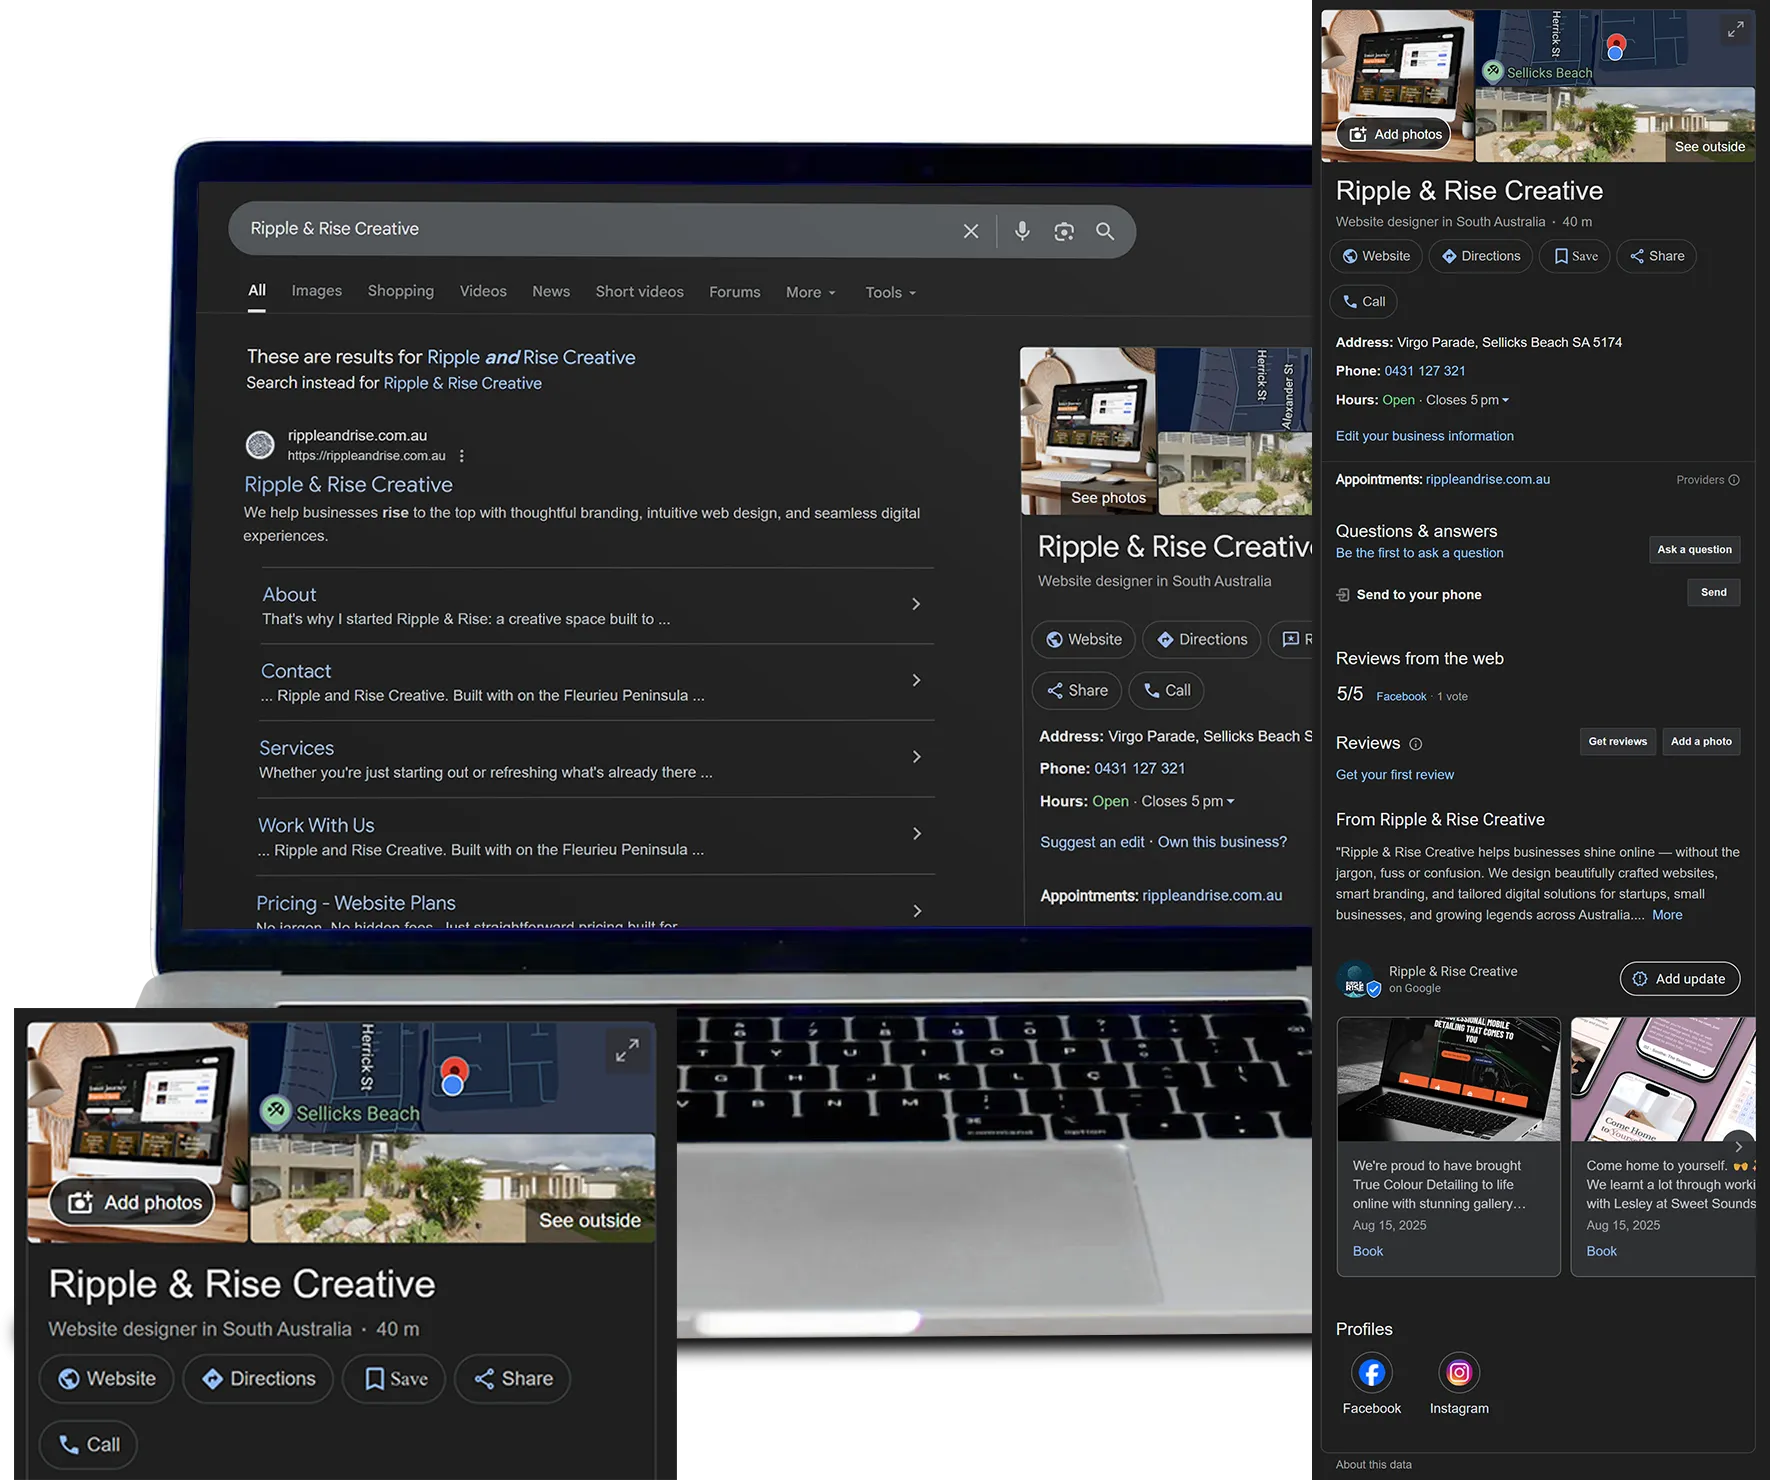Open Edit your business information link

coord(1424,436)
